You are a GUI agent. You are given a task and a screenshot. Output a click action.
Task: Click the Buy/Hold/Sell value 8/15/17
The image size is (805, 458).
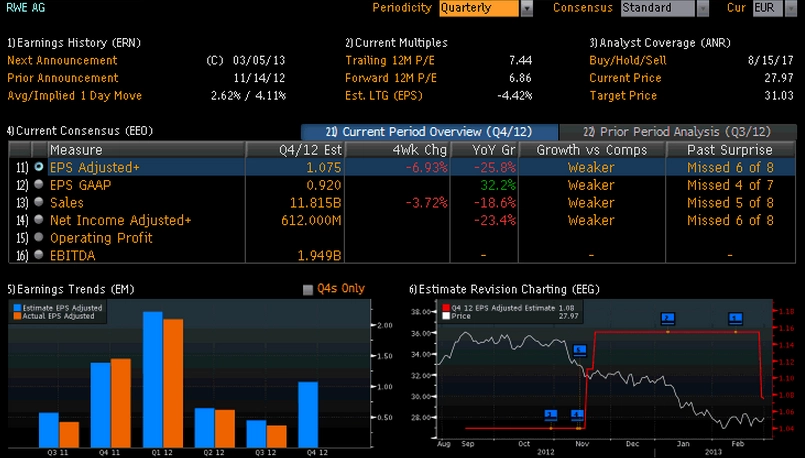click(771, 61)
